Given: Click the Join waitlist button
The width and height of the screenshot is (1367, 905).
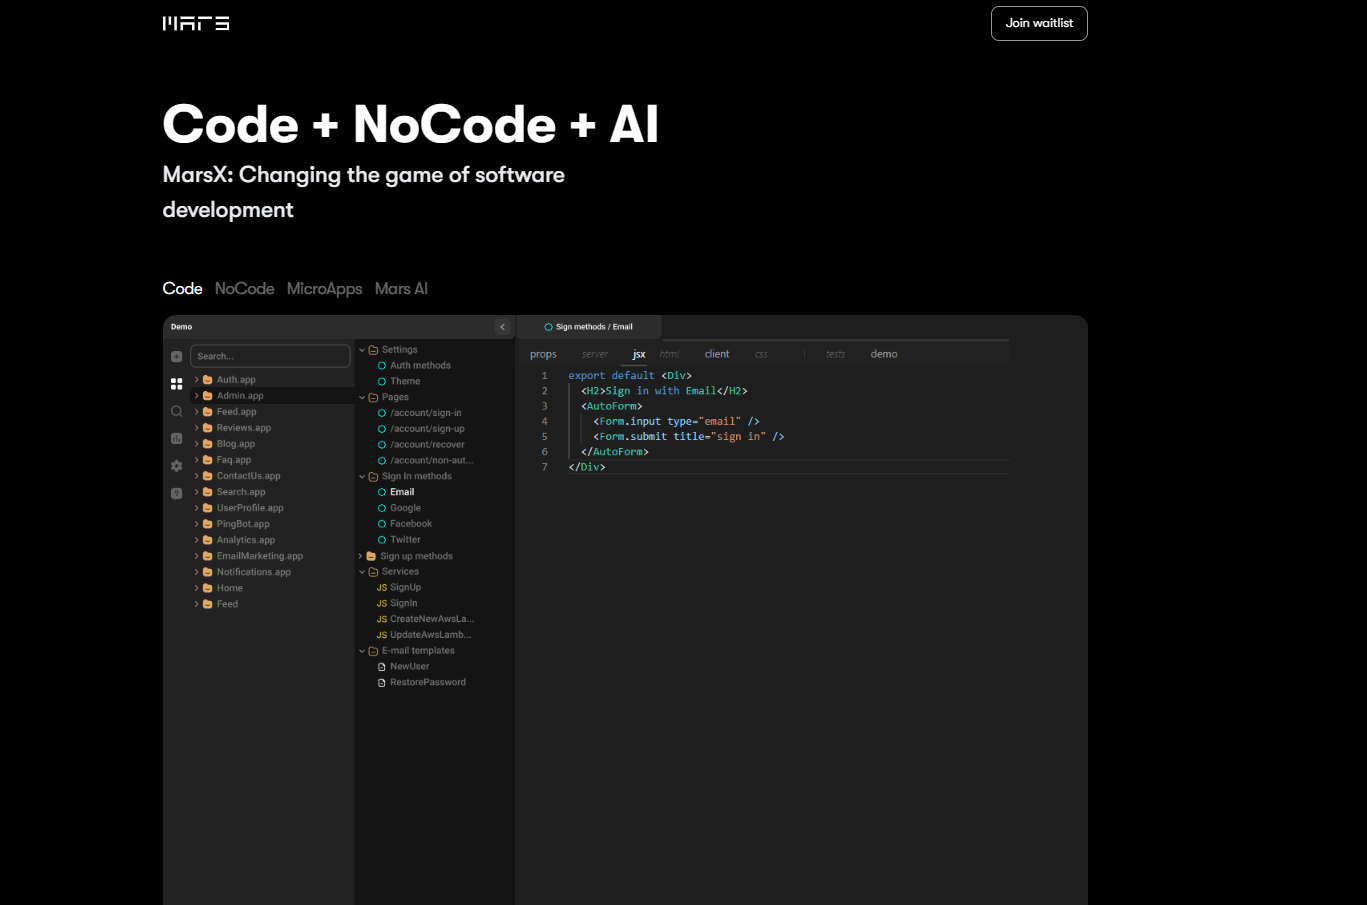Looking at the screenshot, I should point(1039,23).
